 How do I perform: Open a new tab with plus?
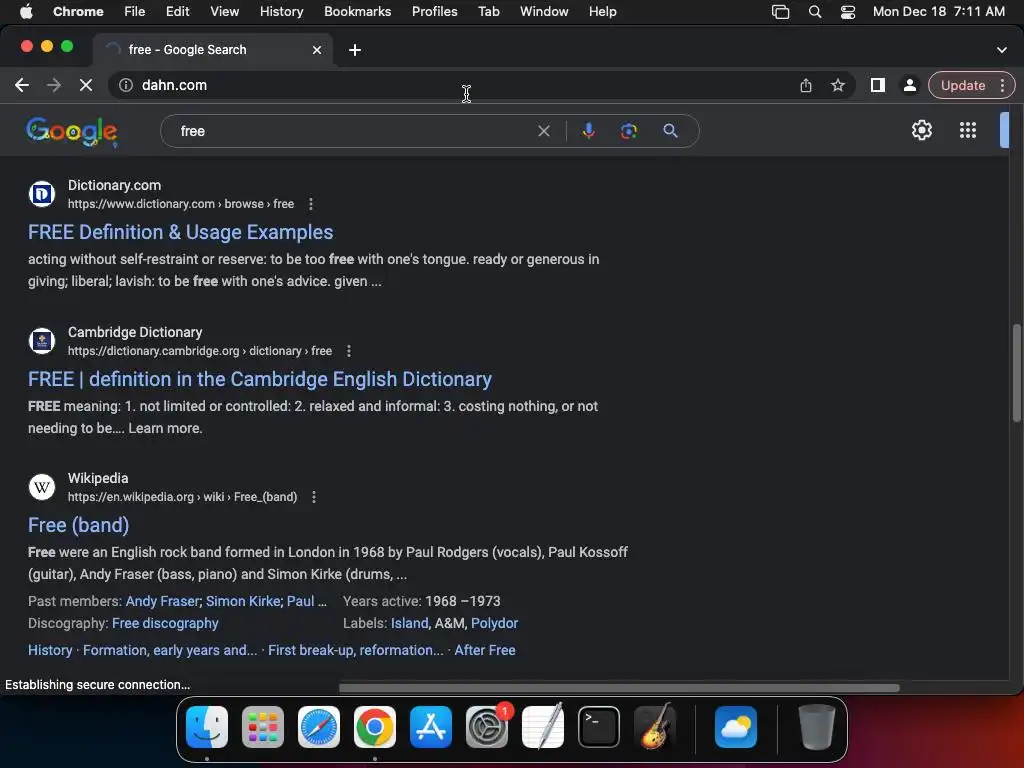pos(355,50)
